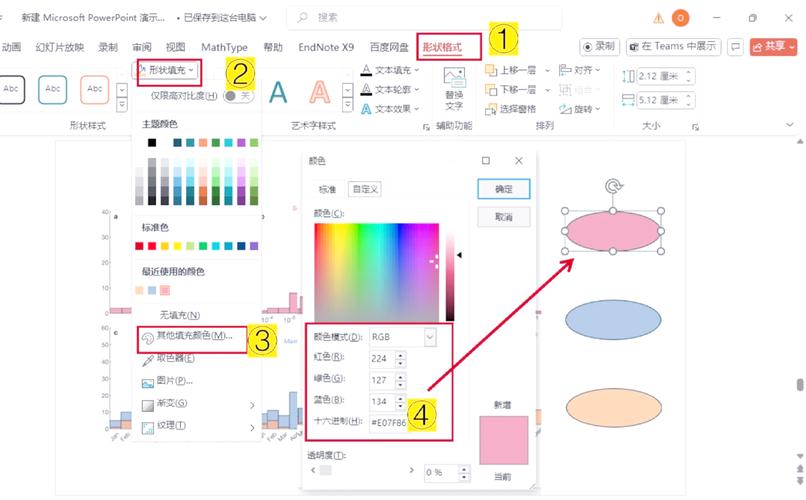Expand the Texture (纹理) submenu
806x500 pixels.
click(x=198, y=427)
